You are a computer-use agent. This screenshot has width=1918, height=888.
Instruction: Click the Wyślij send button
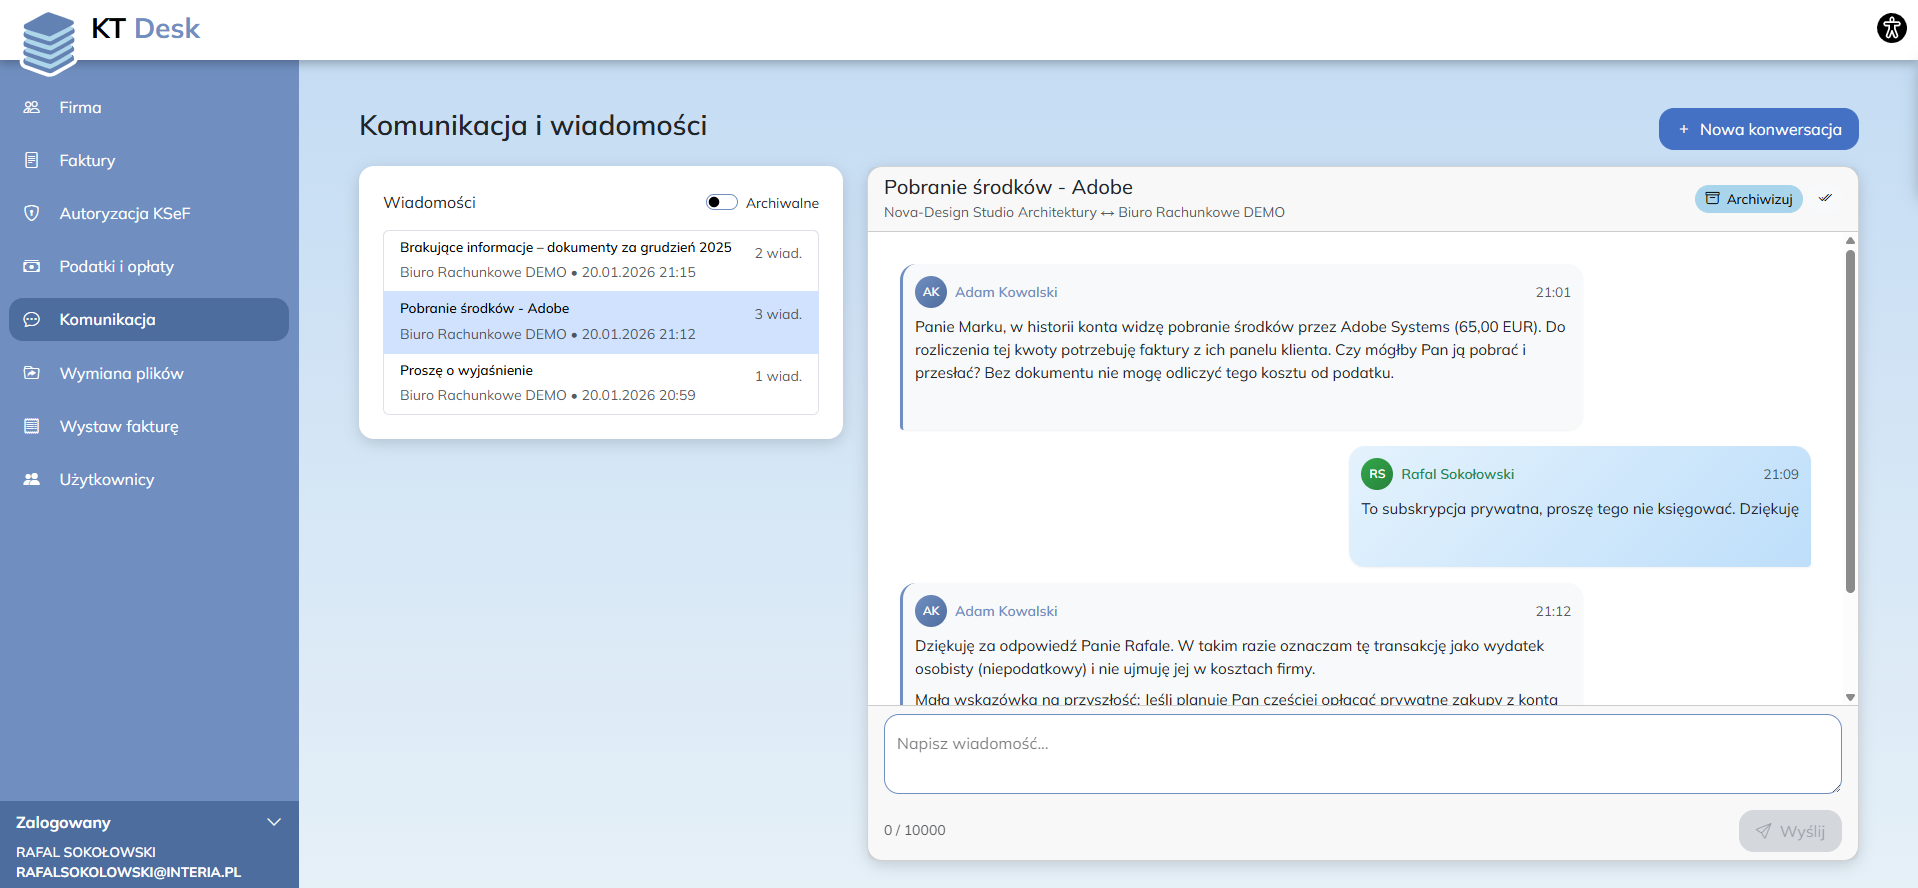[x=1789, y=831]
